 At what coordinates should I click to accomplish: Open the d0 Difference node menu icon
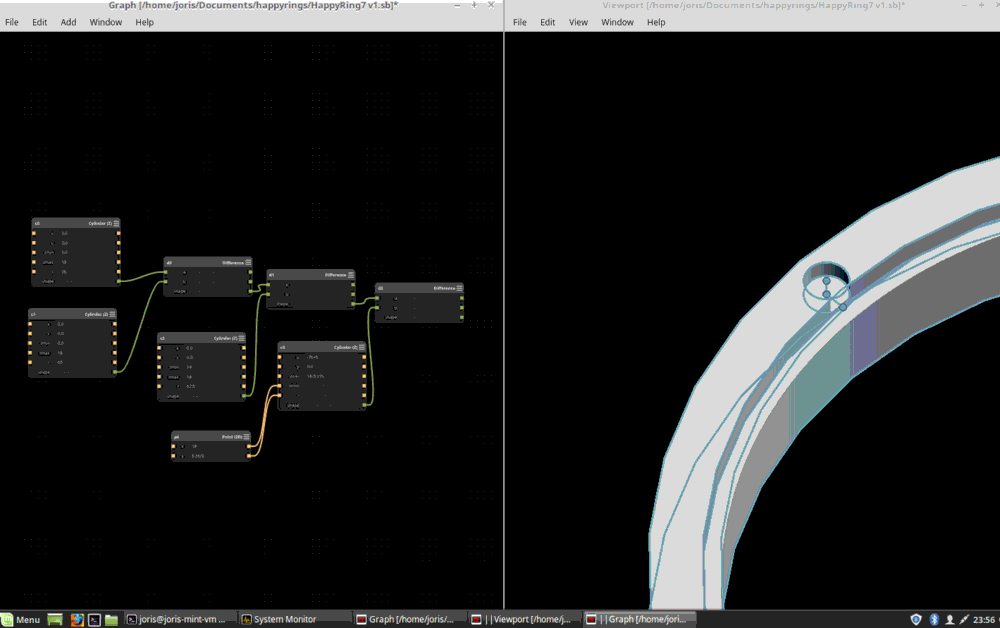248,262
